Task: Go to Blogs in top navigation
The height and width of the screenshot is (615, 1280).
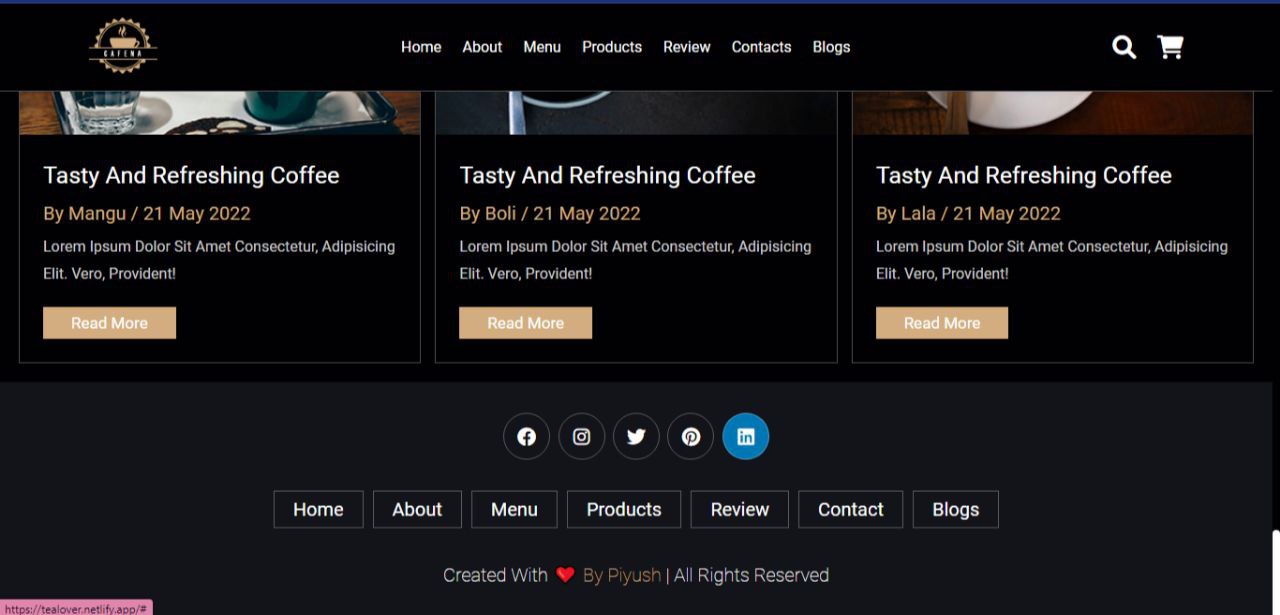Action: 831,47
